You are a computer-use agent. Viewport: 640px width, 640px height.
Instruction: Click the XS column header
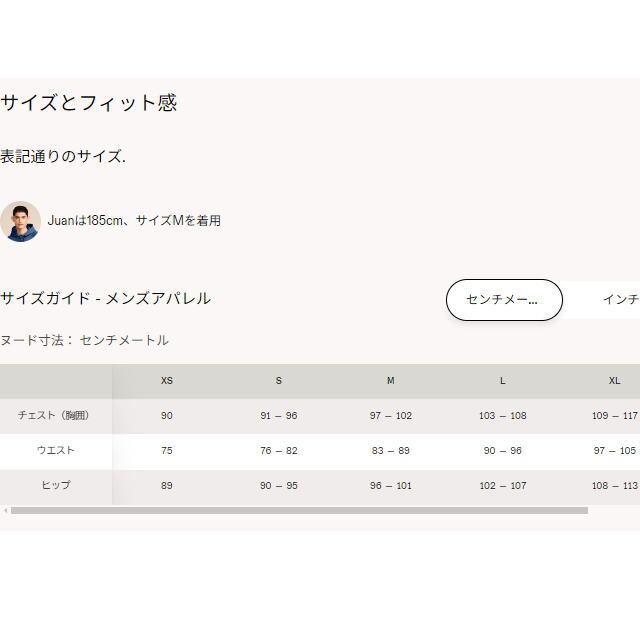click(166, 381)
